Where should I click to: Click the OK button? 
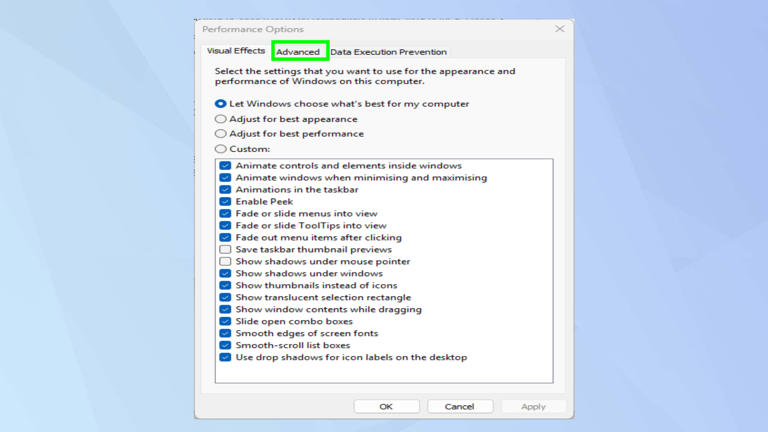pos(386,407)
